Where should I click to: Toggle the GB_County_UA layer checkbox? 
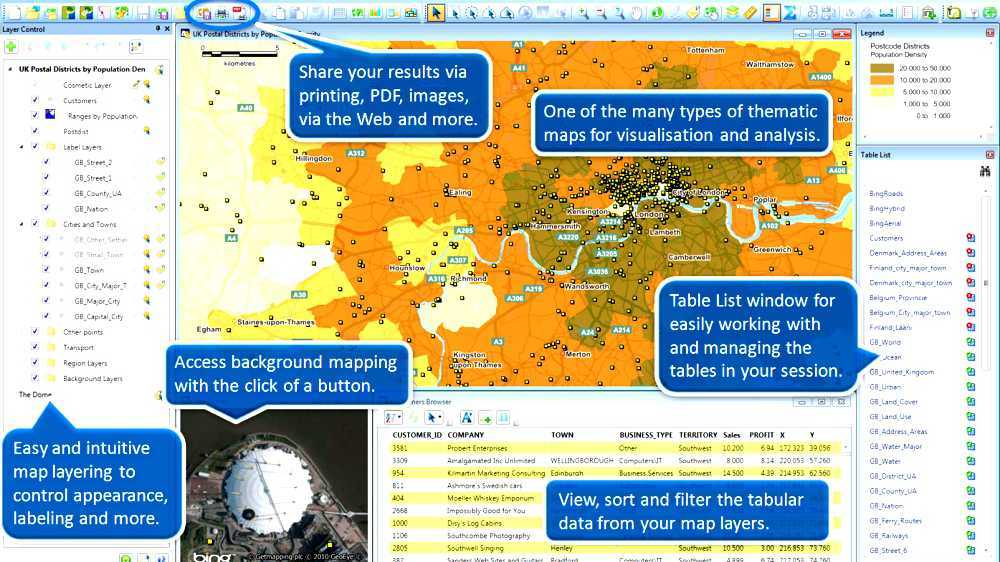(x=46, y=193)
